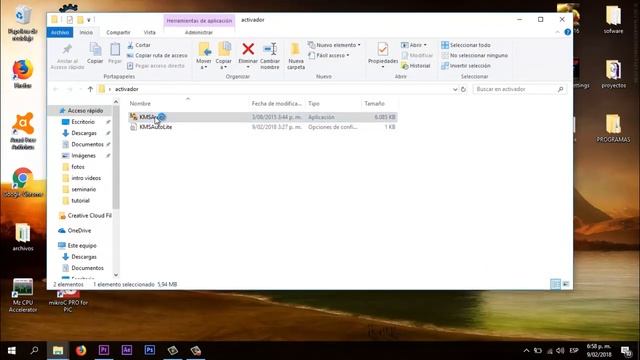
Task: Expand the Abrir dropdown arrow
Action: (x=425, y=45)
